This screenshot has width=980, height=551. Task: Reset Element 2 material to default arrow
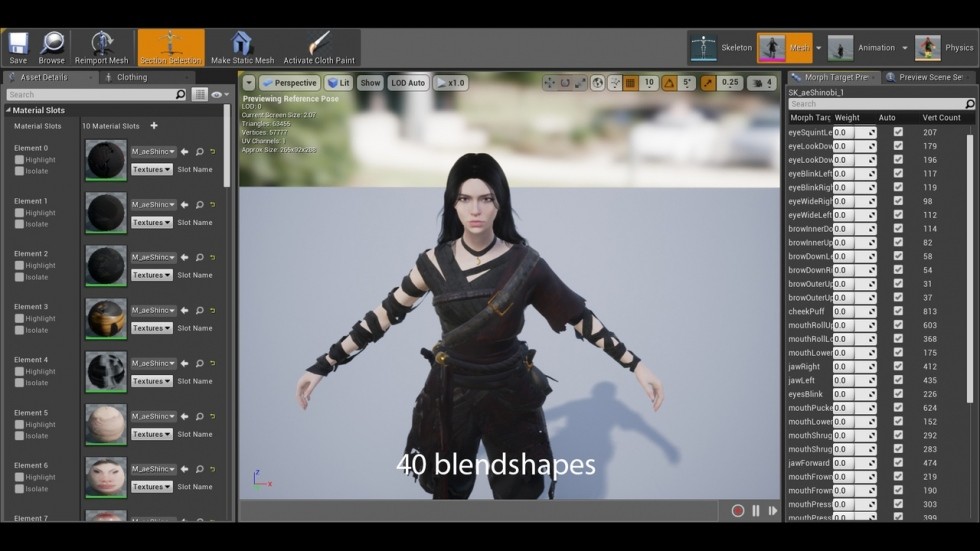pyautogui.click(x=212, y=257)
